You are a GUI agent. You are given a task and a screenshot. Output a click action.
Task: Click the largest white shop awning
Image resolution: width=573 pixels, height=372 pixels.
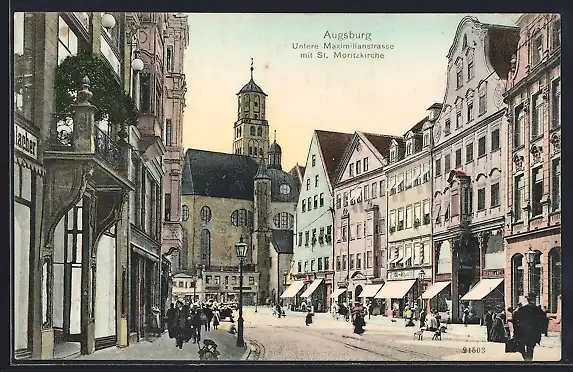click(x=396, y=289)
